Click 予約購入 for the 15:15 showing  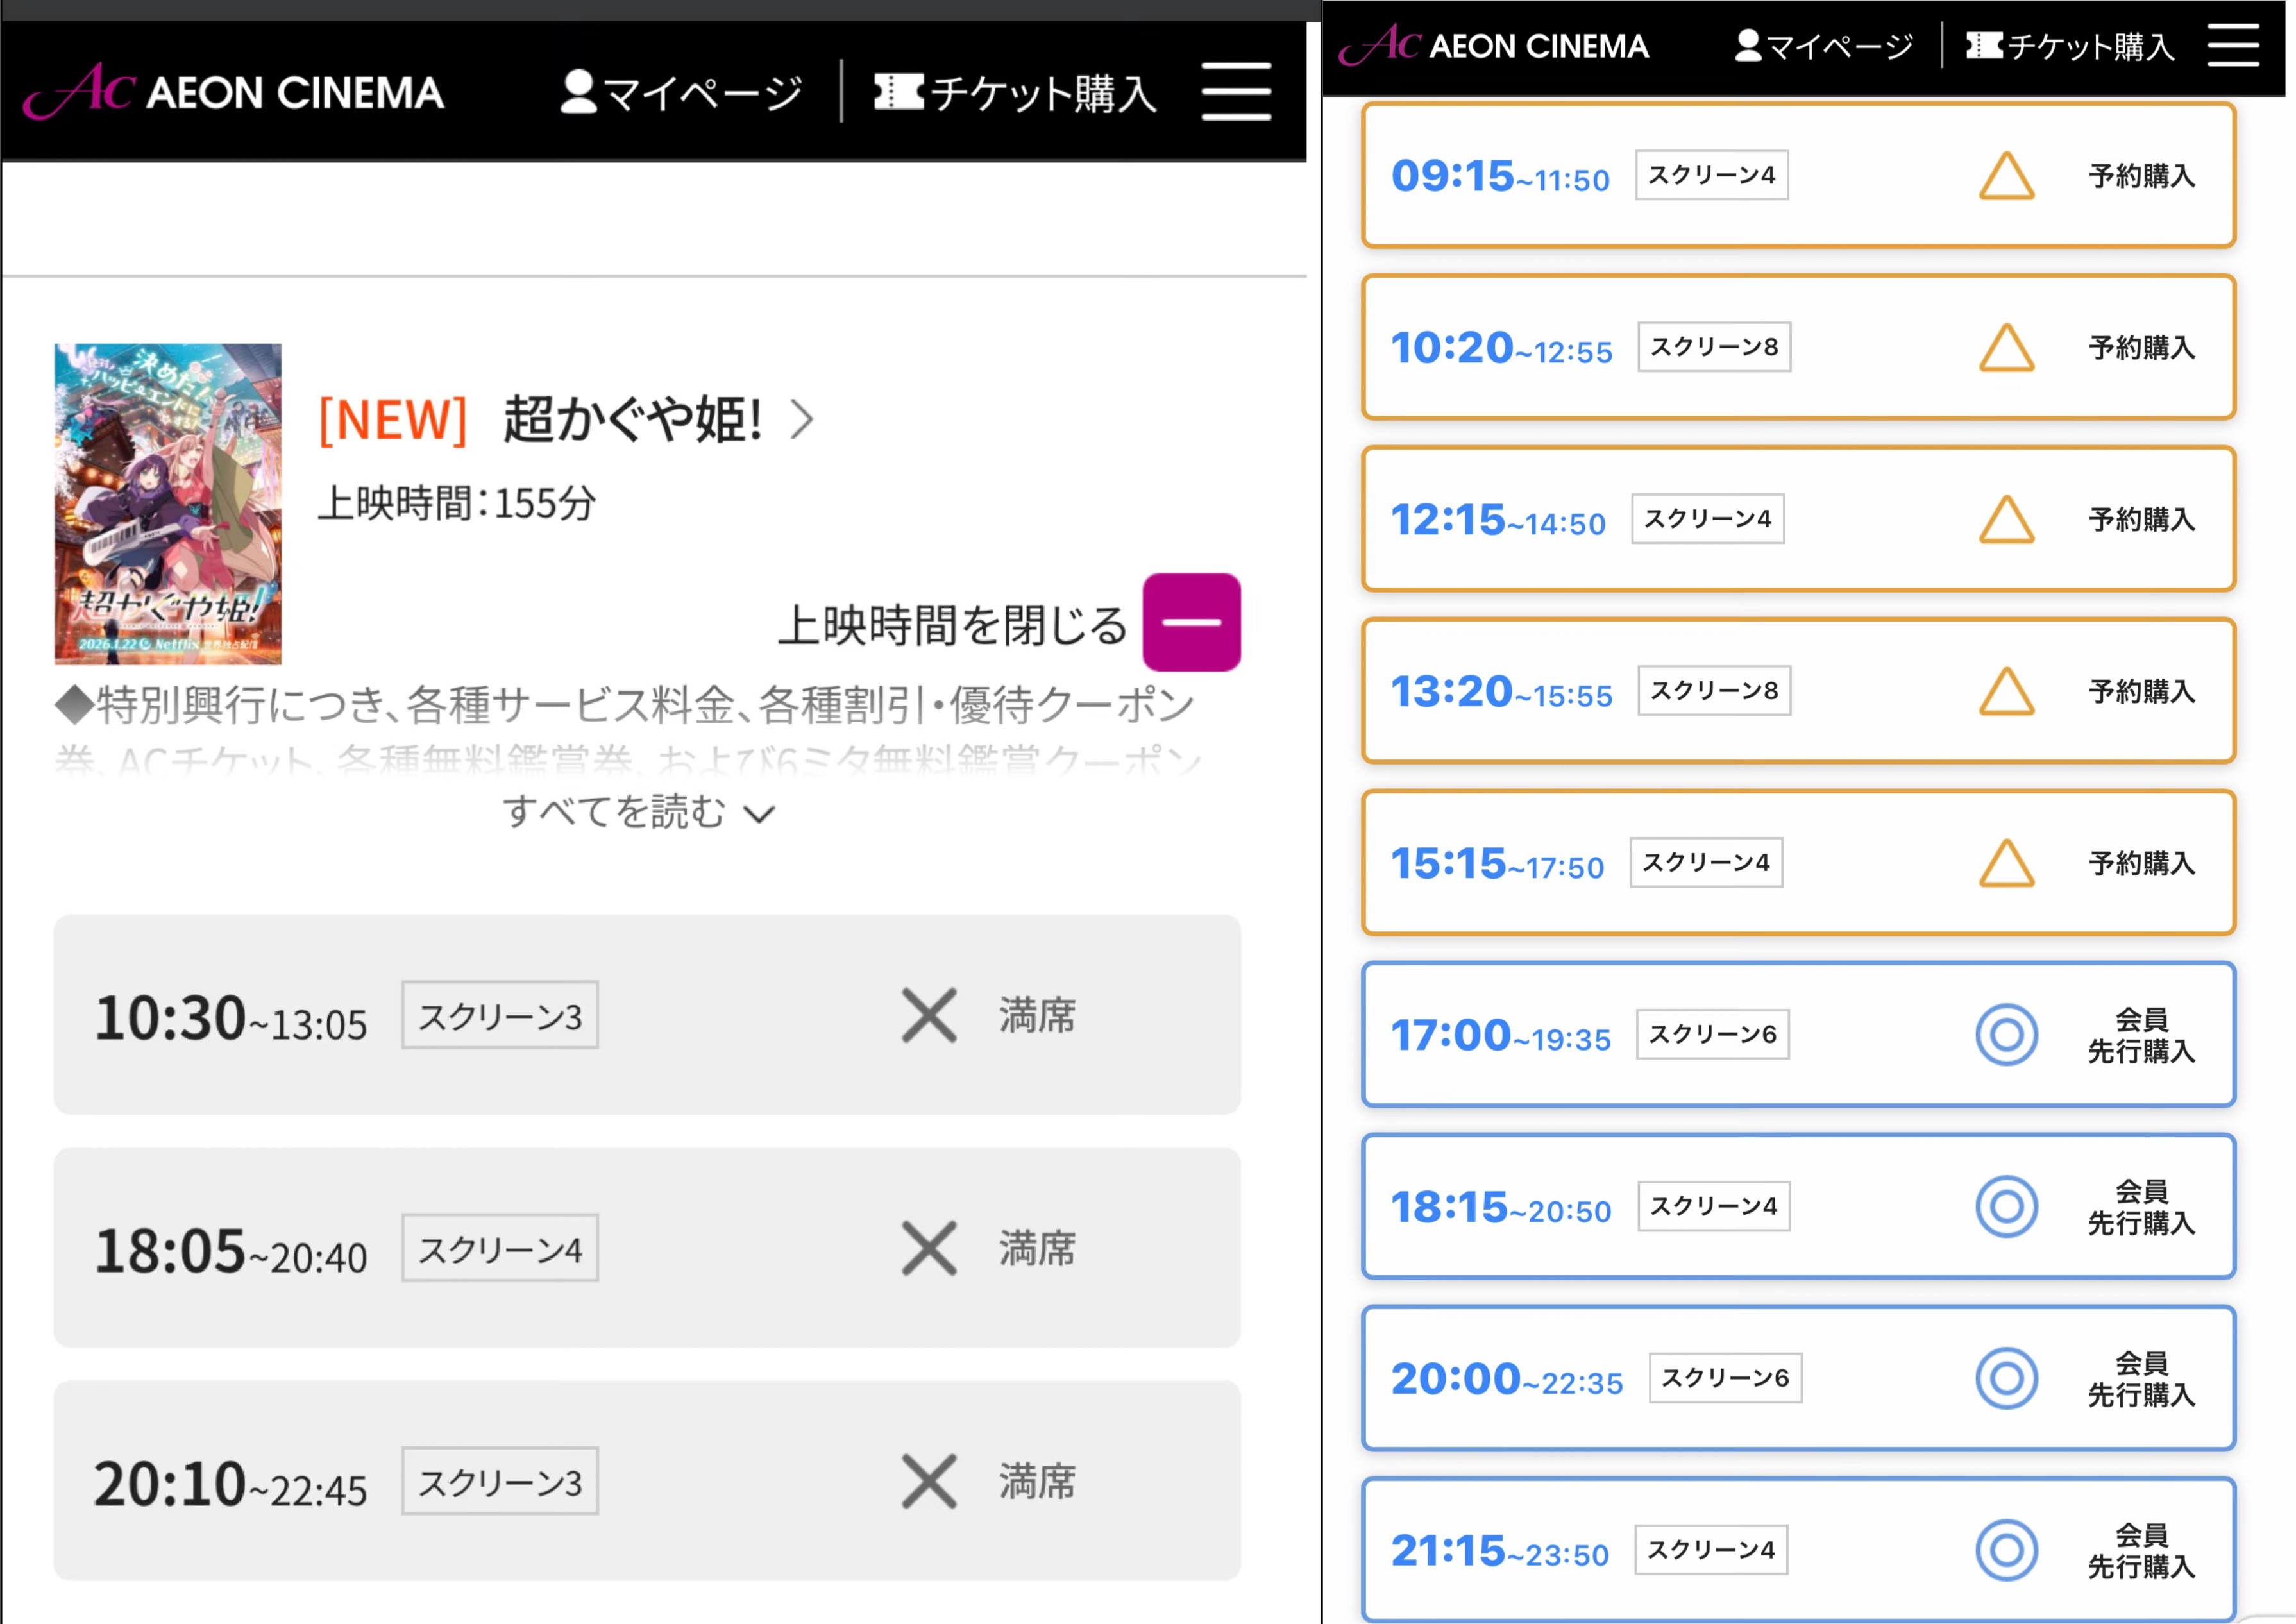tap(2141, 863)
